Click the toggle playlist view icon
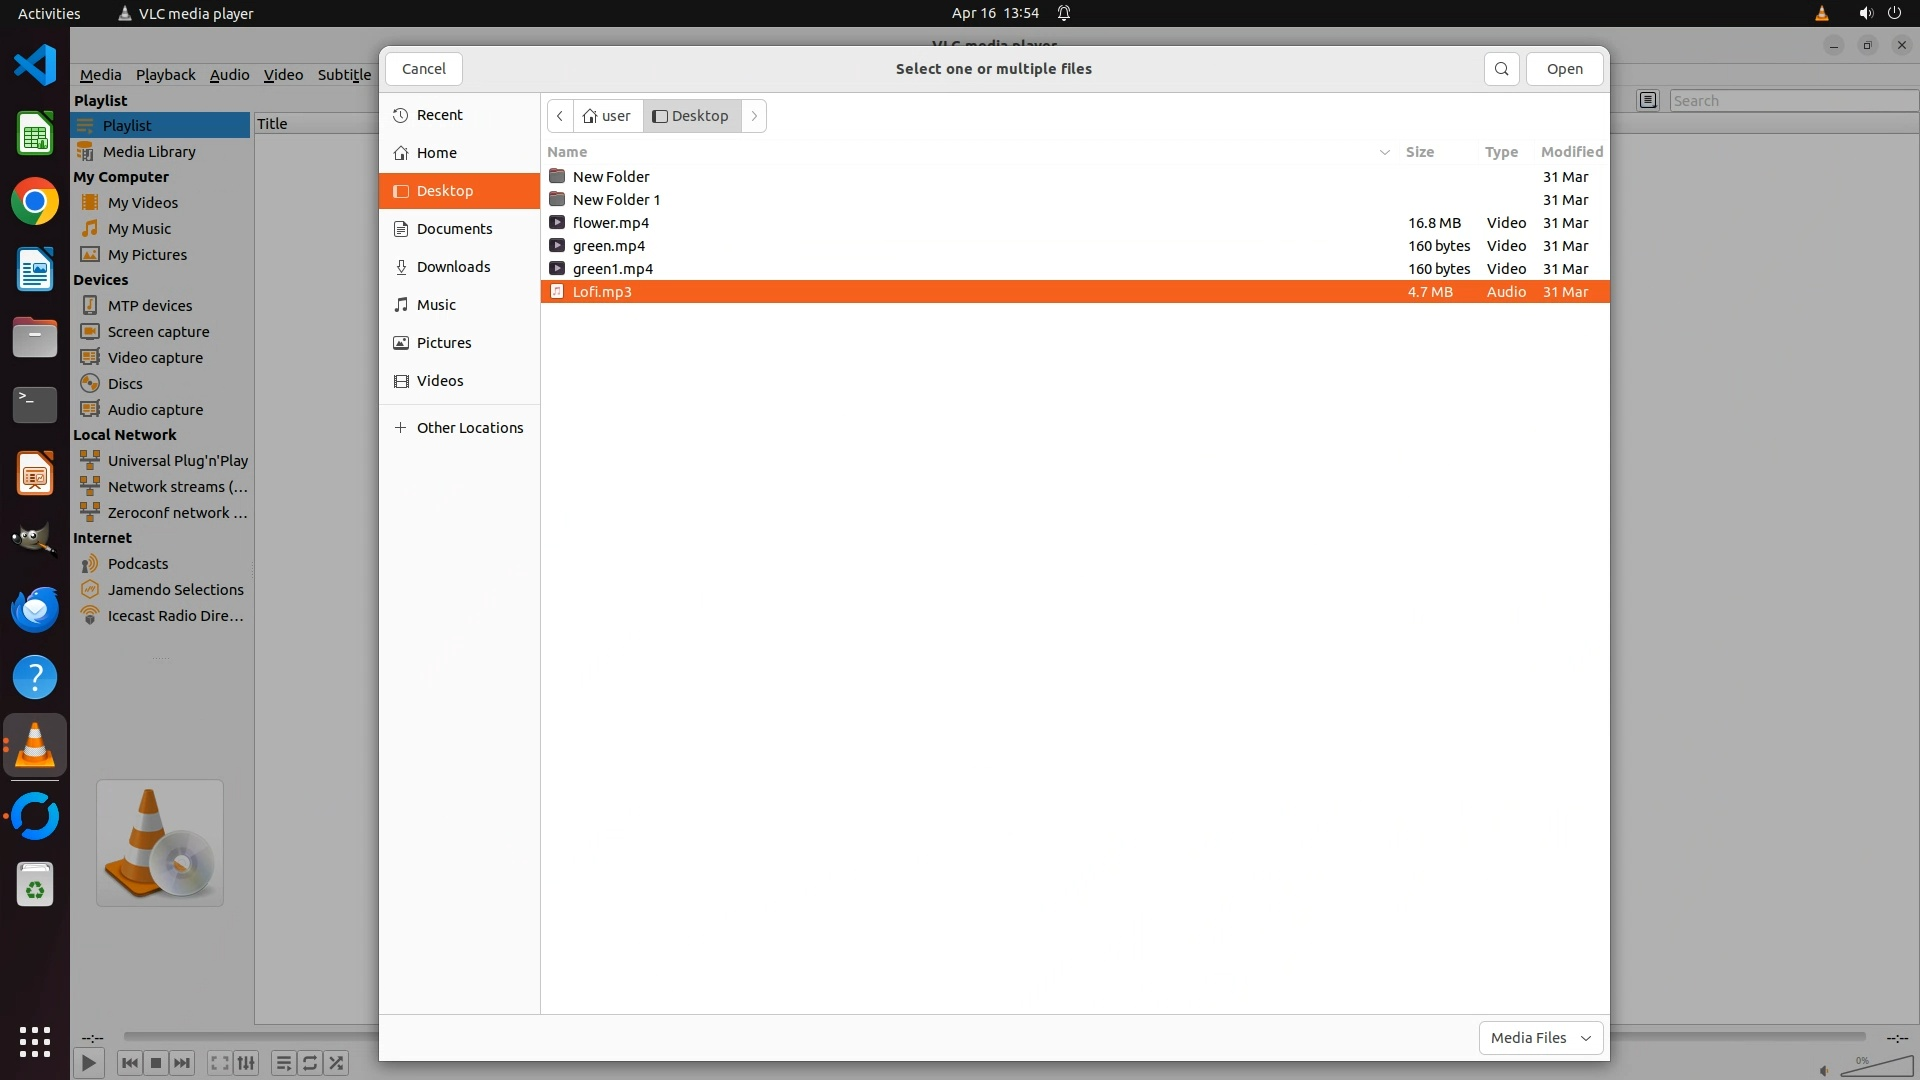The image size is (1920, 1080). tap(283, 1063)
